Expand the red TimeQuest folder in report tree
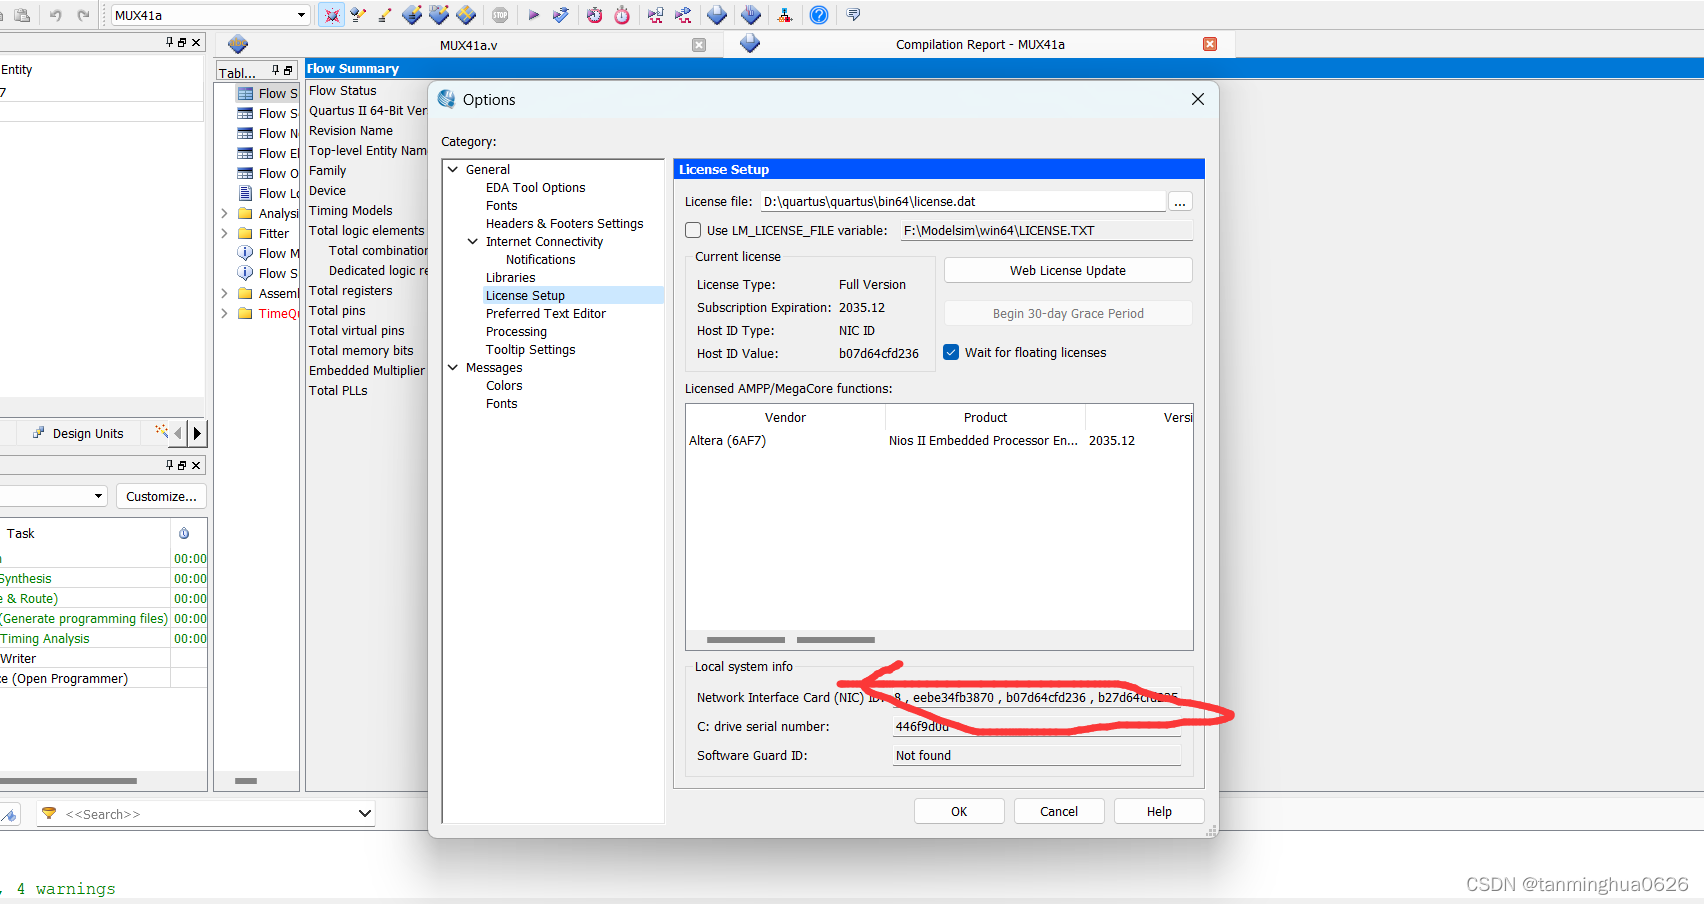Image resolution: width=1704 pixels, height=904 pixels. pos(224,313)
